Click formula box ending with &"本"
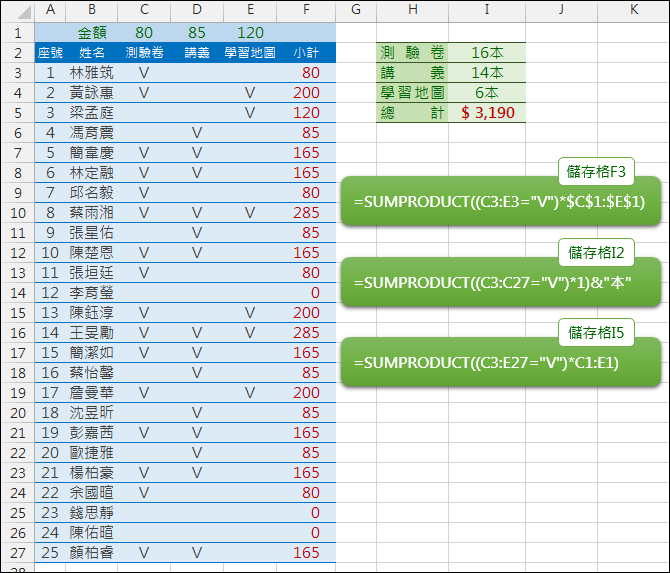Screen dimensions: 670x573 [x=501, y=282]
